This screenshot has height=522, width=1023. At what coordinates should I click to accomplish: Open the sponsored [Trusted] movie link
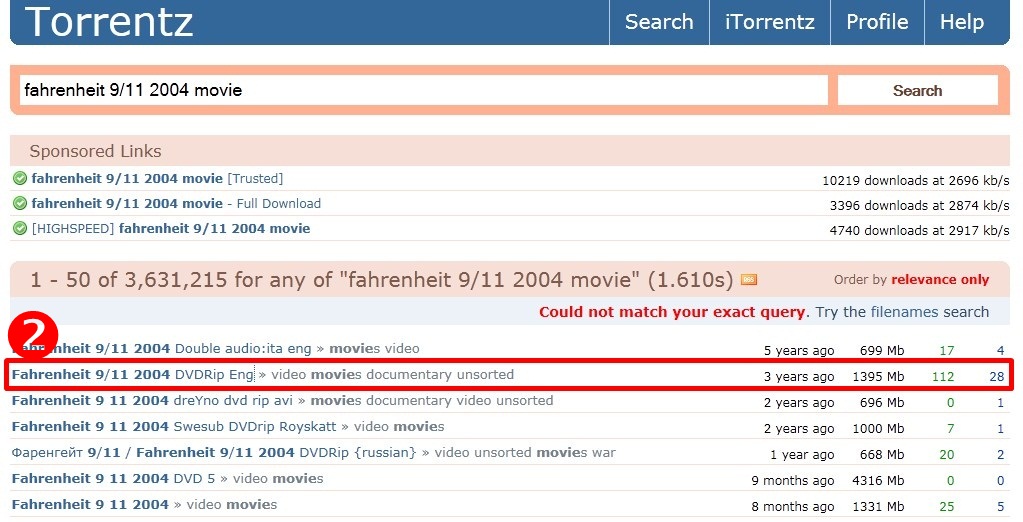(x=157, y=178)
